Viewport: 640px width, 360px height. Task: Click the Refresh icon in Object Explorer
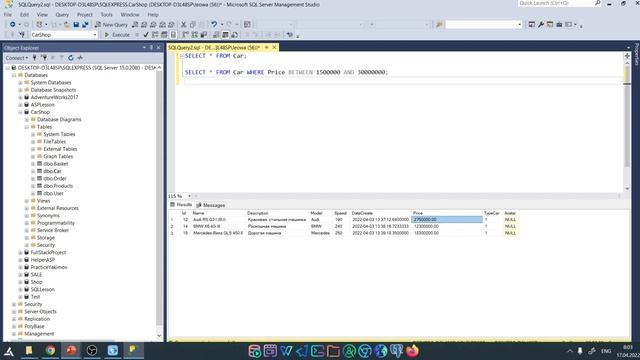(x=71, y=58)
